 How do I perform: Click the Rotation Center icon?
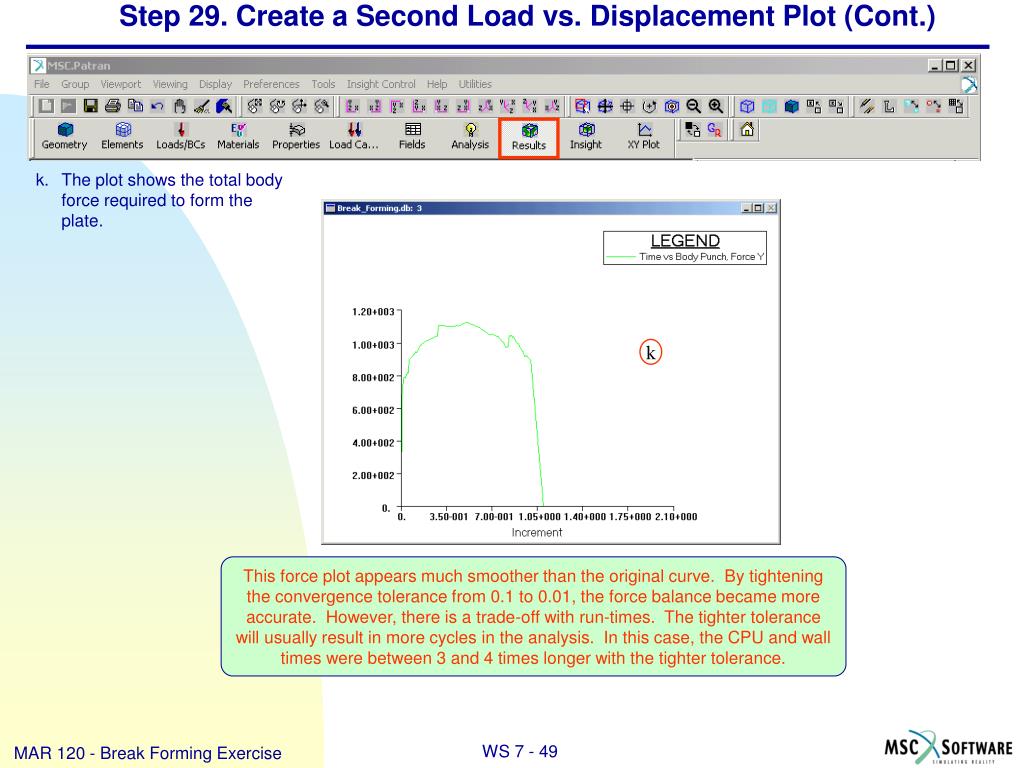click(649, 106)
